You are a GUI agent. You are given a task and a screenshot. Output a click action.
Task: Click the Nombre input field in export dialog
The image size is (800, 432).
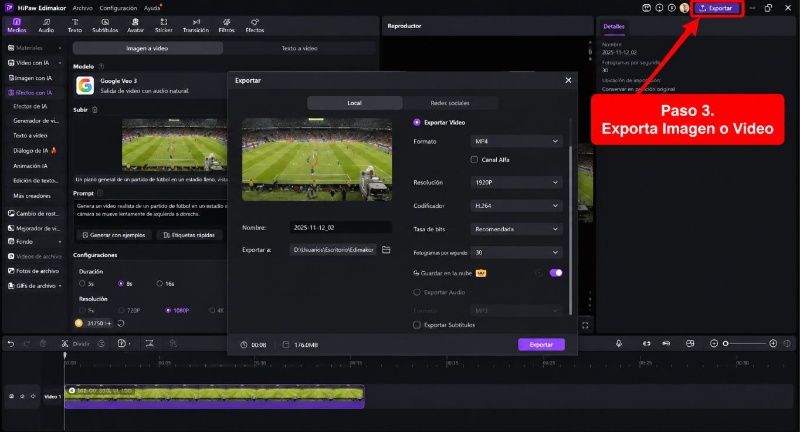click(x=340, y=227)
